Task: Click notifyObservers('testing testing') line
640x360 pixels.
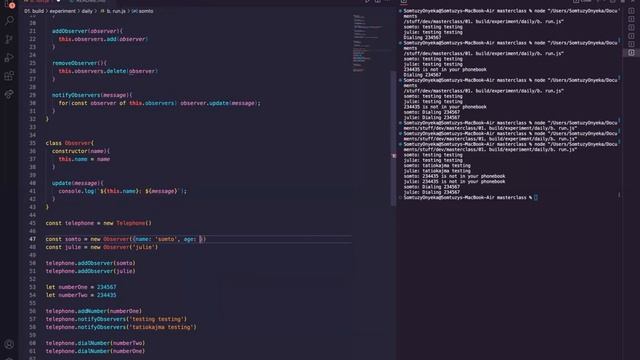Action: [x=116, y=319]
